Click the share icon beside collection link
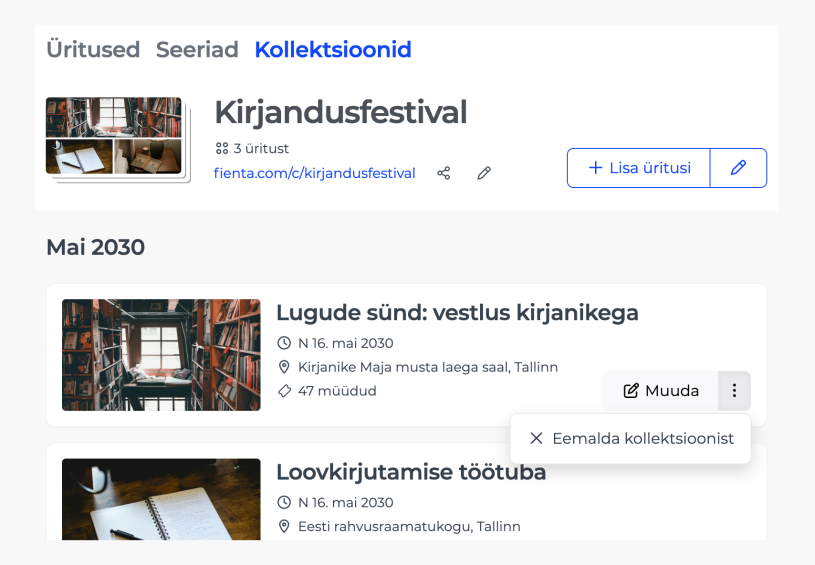This screenshot has width=815, height=565. point(443,173)
